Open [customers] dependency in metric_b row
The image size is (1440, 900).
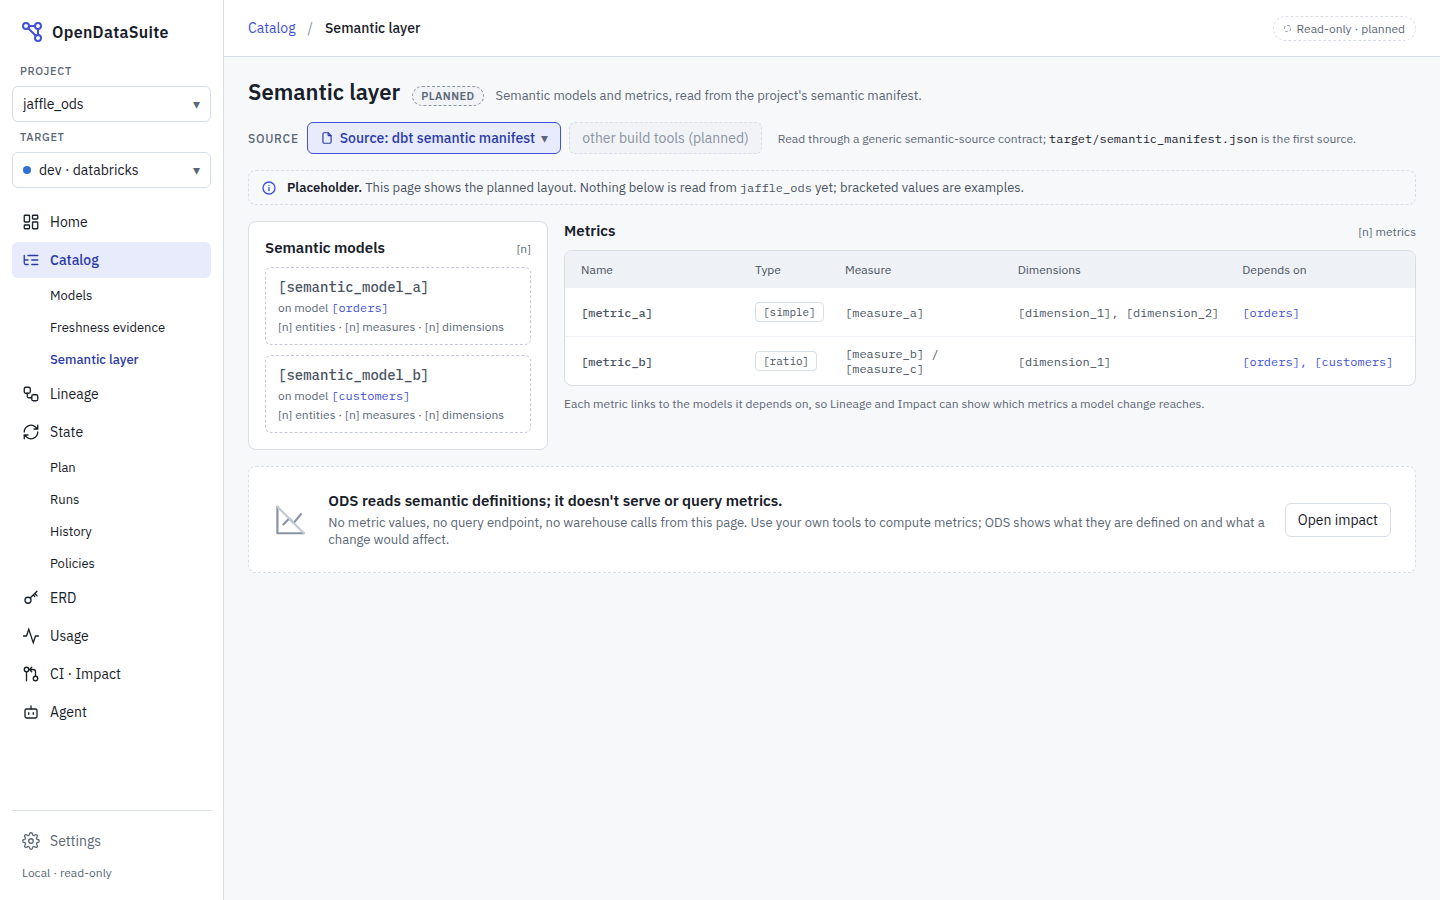pyautogui.click(x=1353, y=362)
